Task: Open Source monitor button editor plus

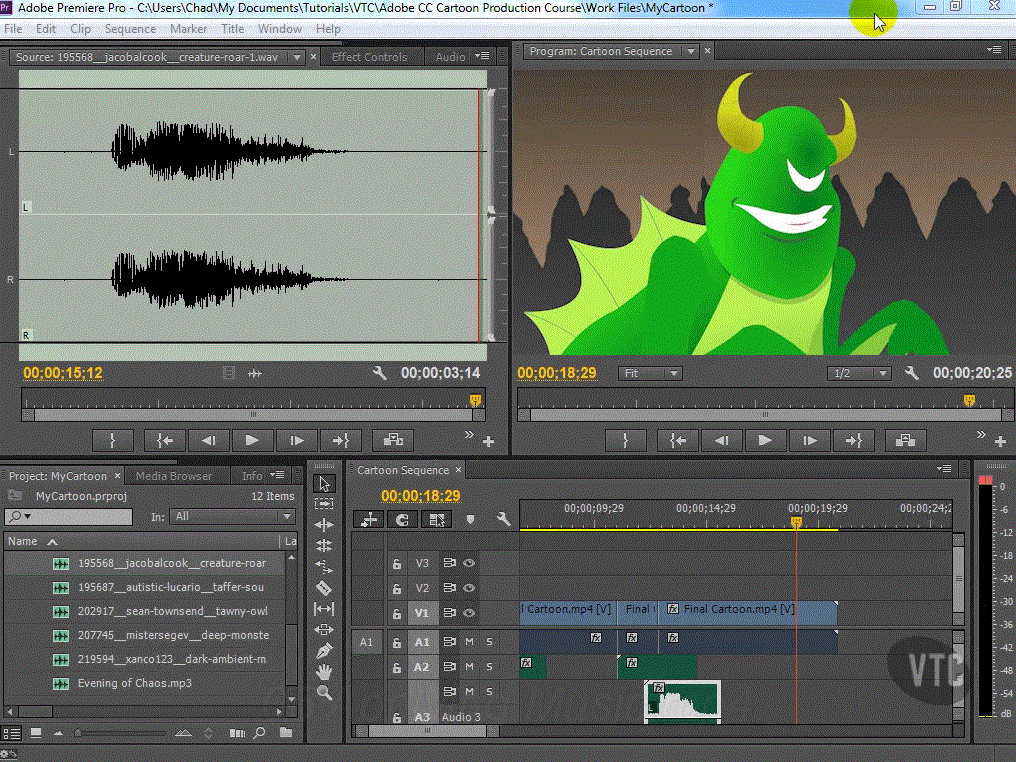Action: pos(489,442)
